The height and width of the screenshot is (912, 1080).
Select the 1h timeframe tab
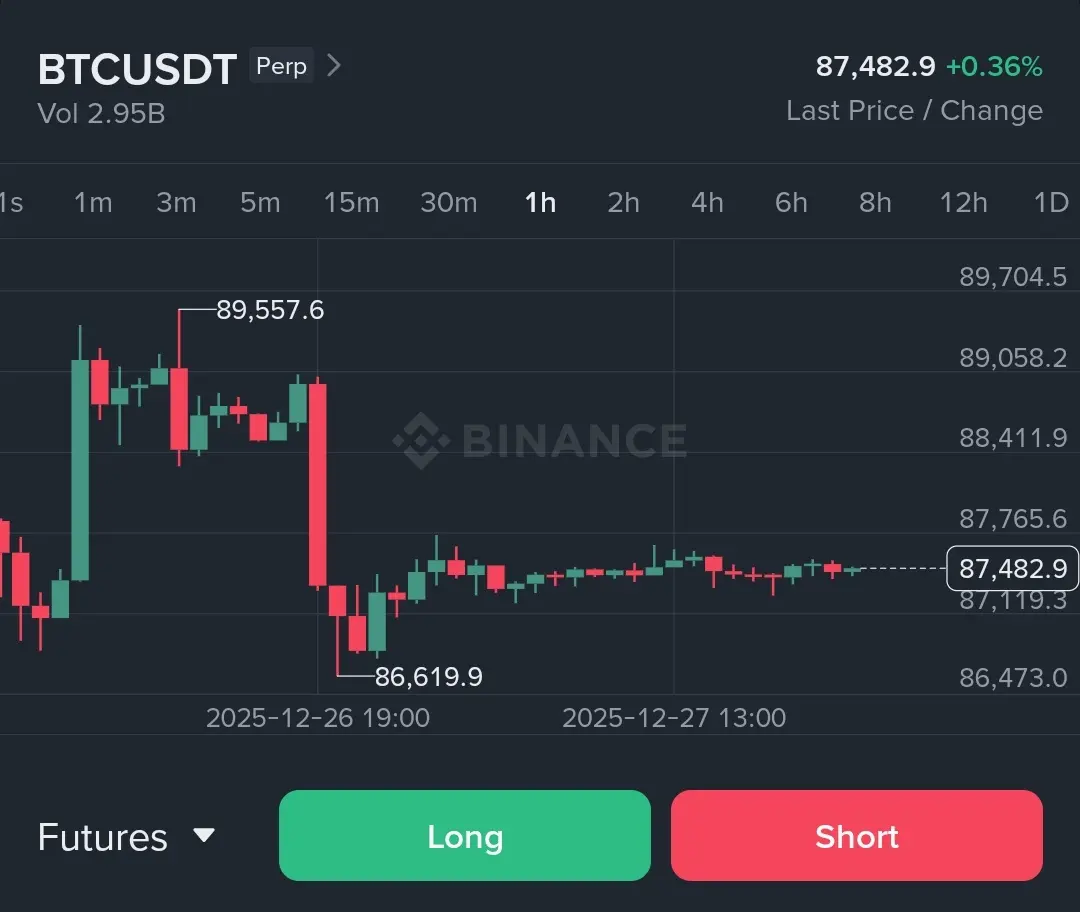tap(540, 202)
